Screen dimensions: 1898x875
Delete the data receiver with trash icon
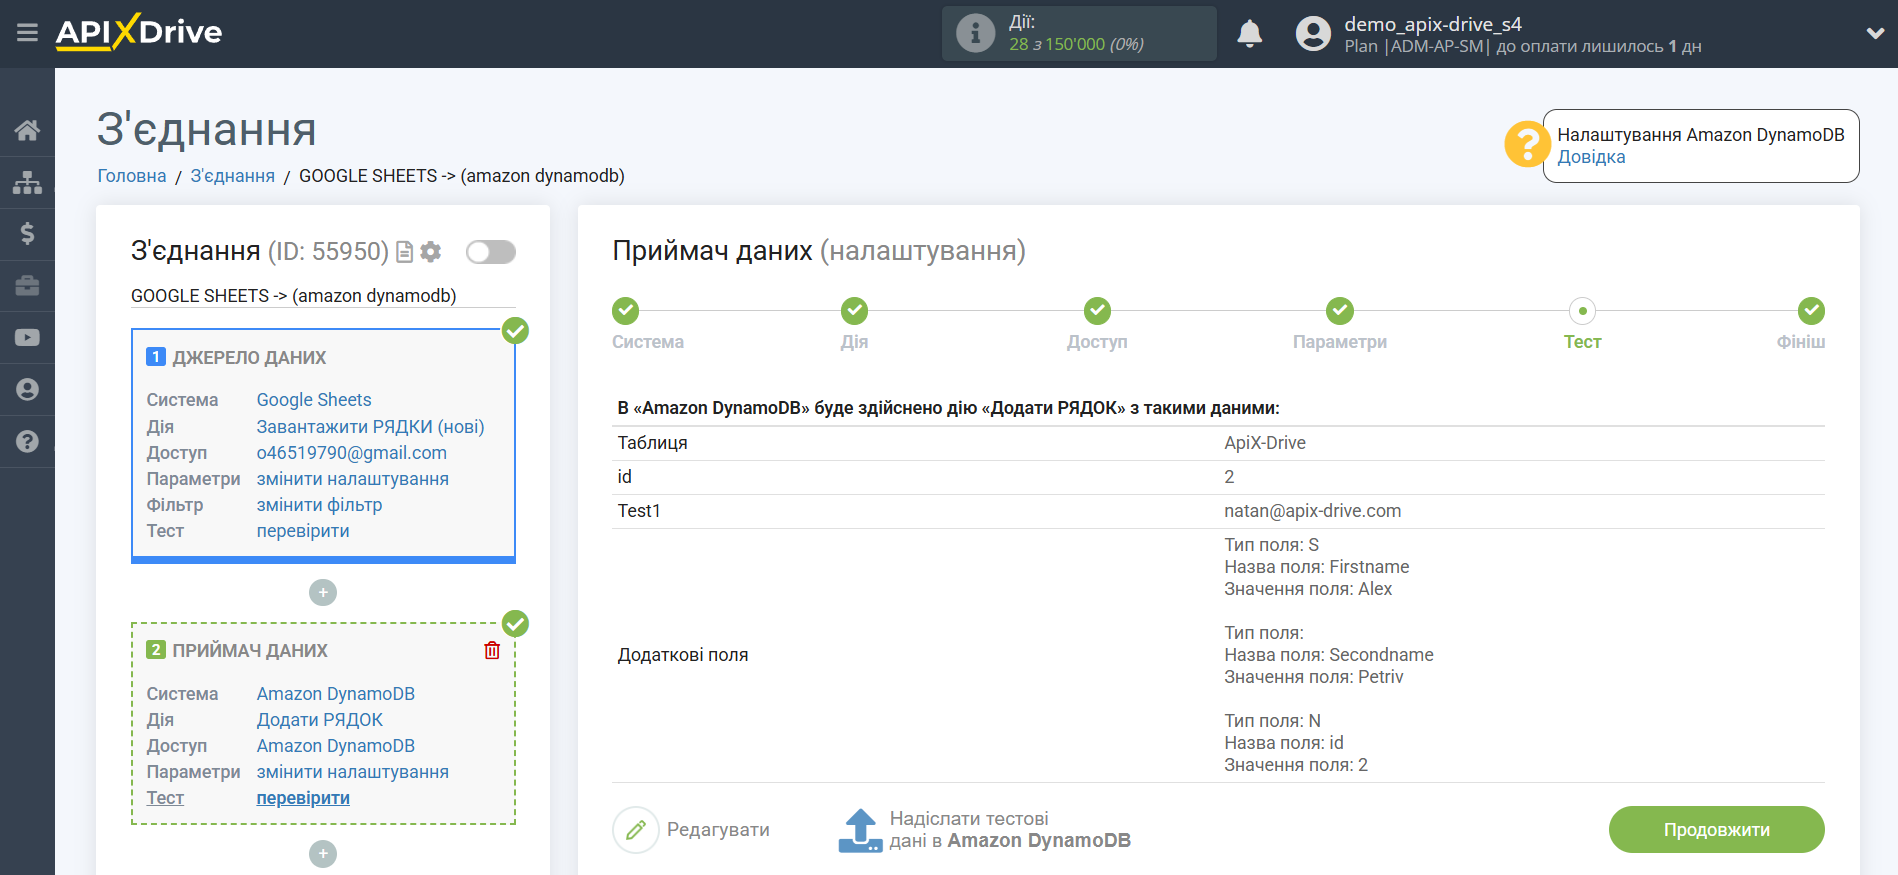pos(492,651)
